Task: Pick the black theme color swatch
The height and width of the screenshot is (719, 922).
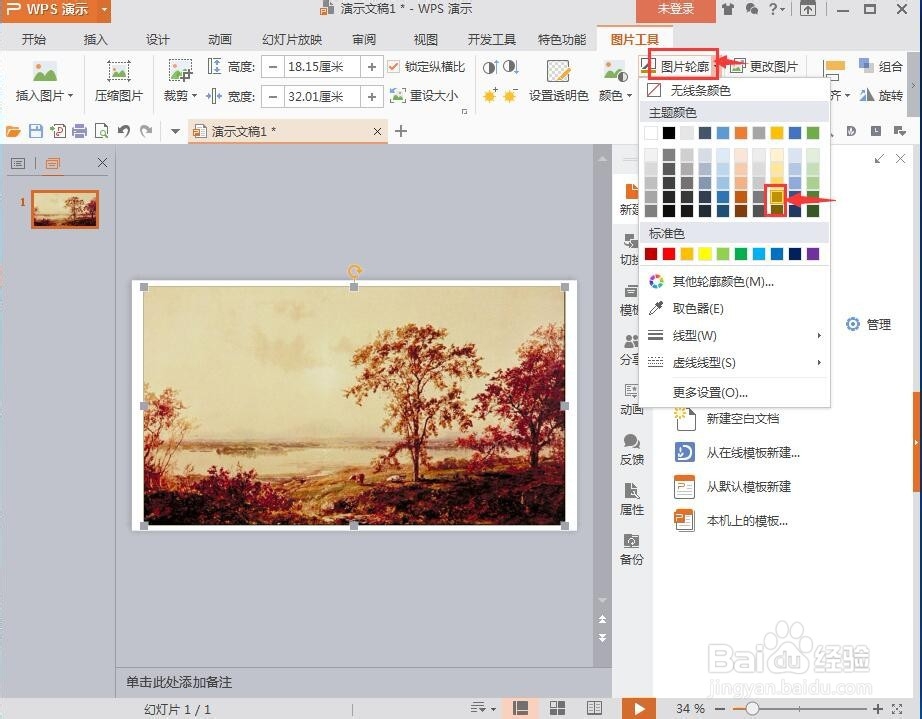Action: (669, 133)
